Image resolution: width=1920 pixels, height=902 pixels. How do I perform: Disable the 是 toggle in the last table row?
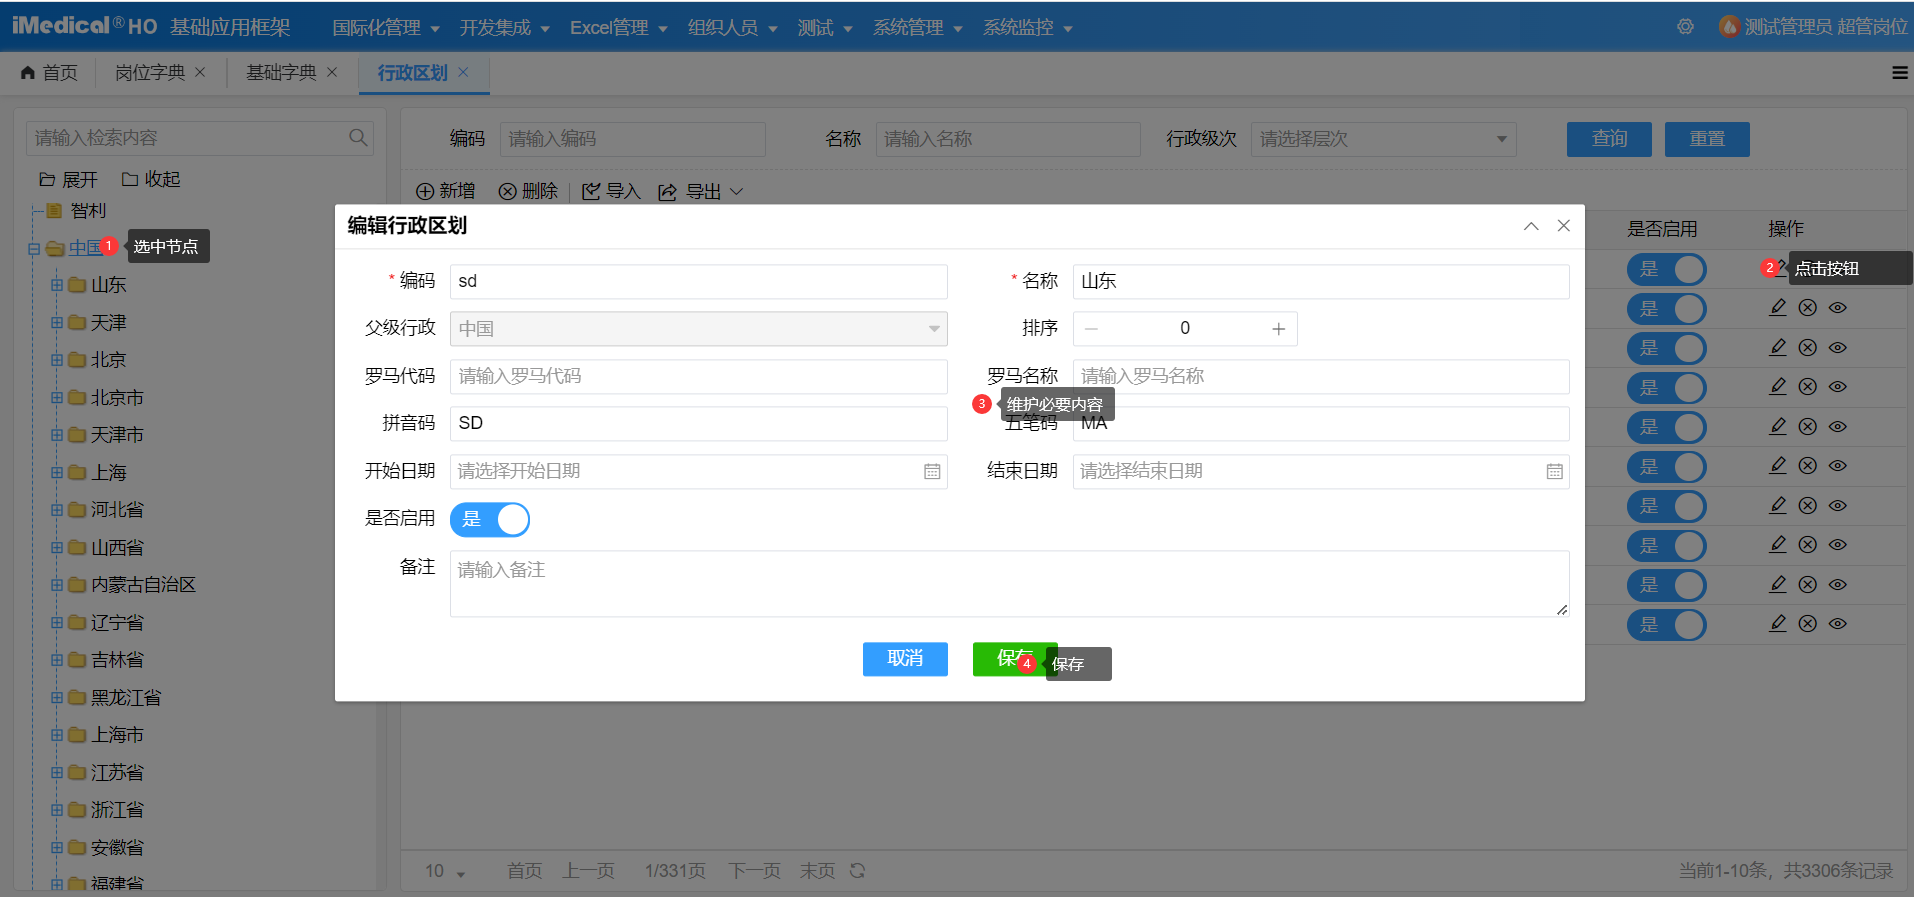tap(1667, 624)
